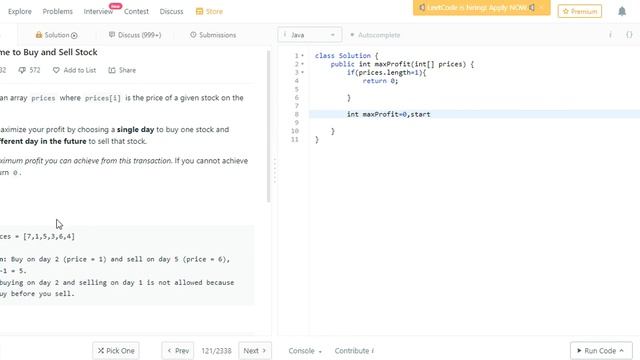Click the LeetCode hiring banner

482,8
